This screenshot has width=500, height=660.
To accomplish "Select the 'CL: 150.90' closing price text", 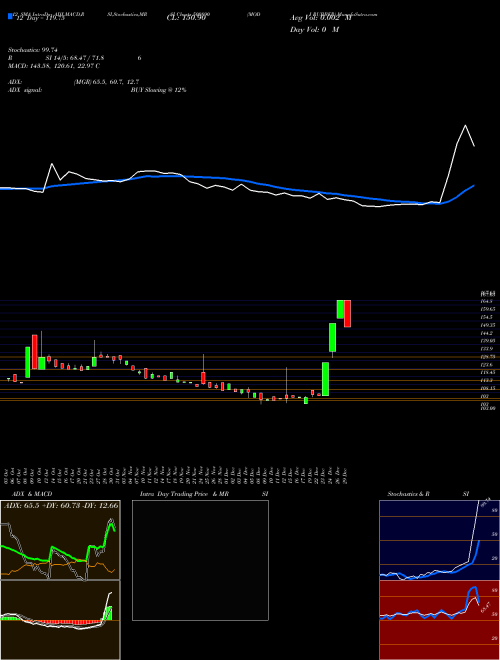I will [186, 18].
